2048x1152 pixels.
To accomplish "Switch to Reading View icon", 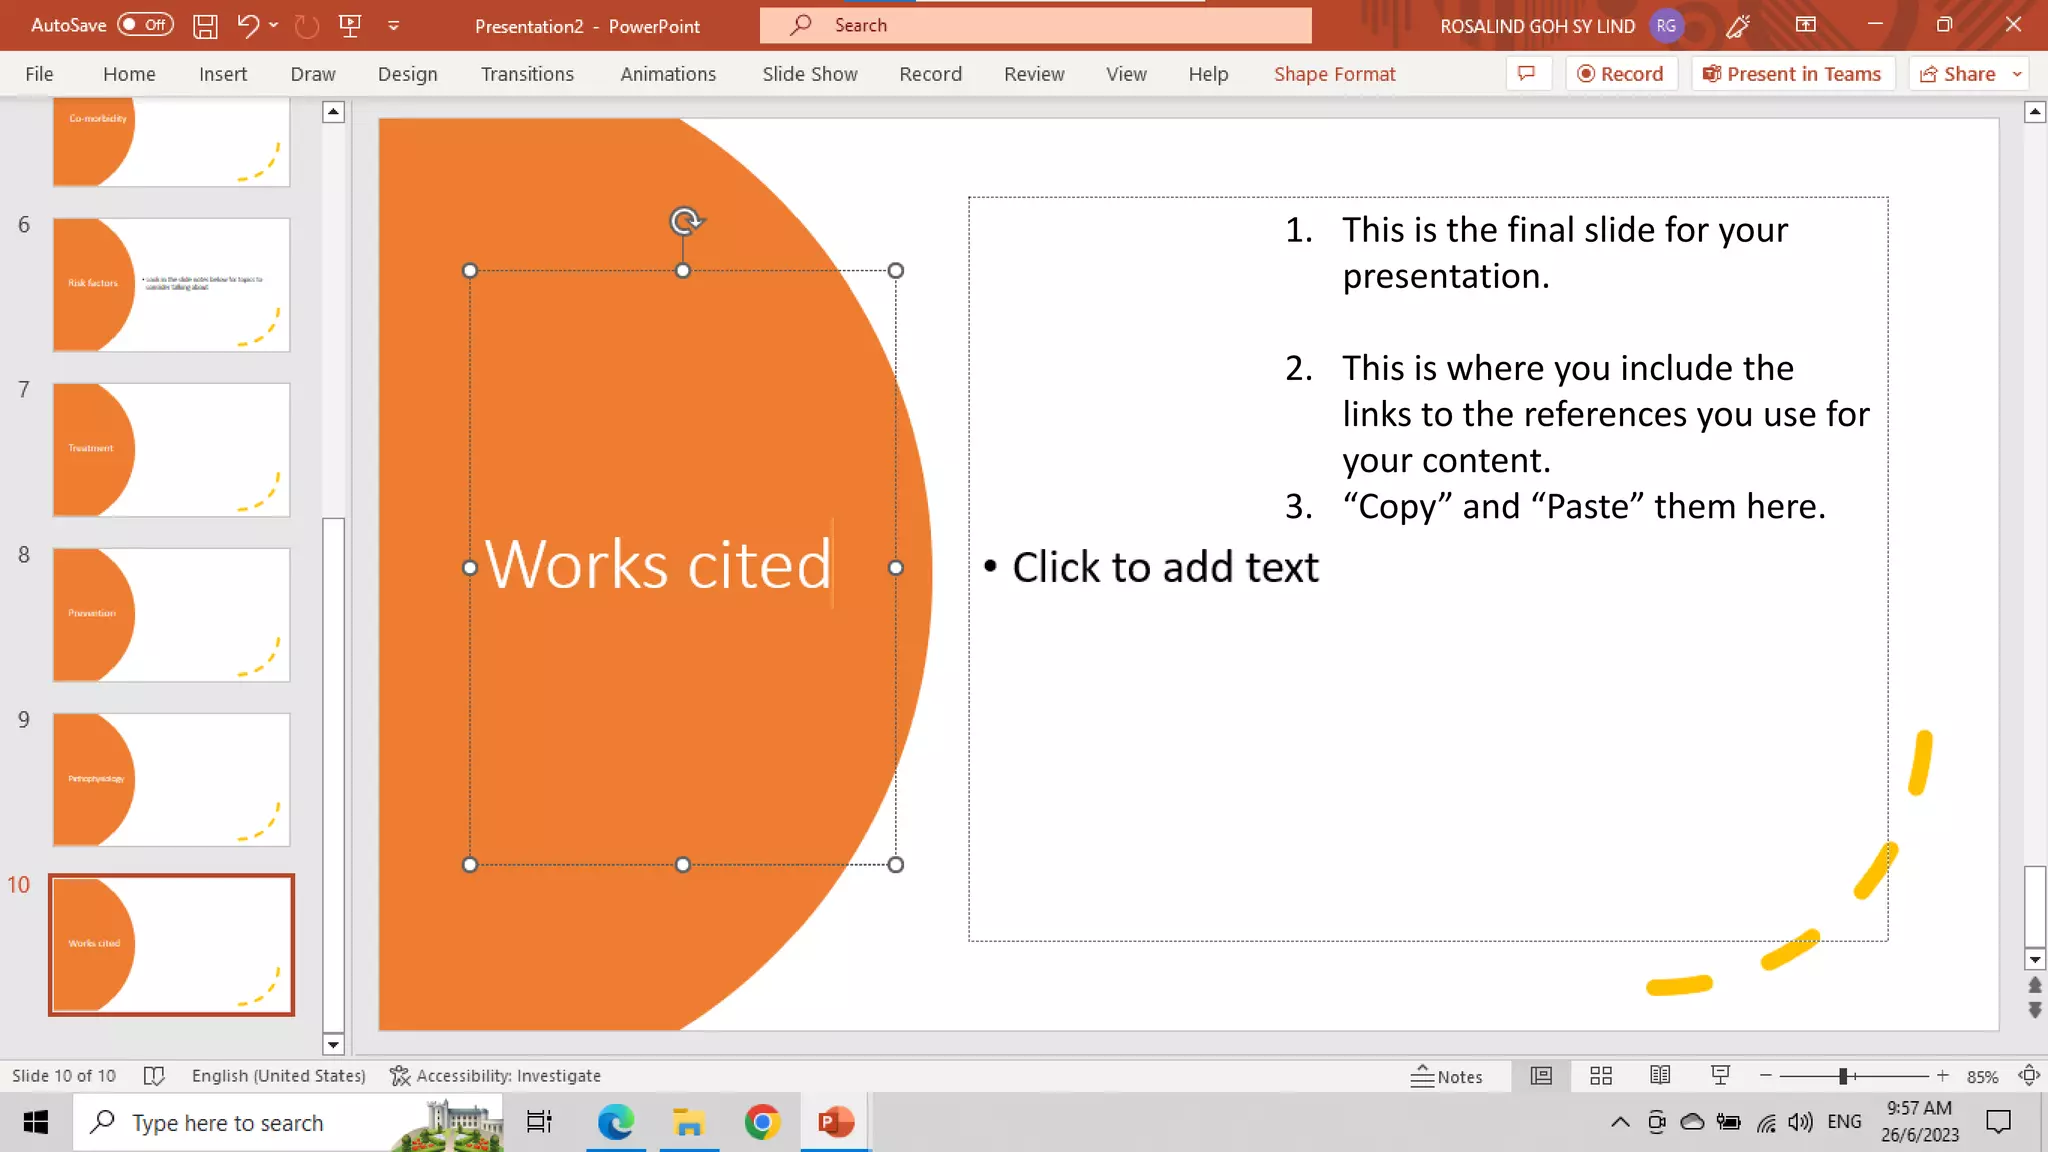I will pos(1660,1076).
